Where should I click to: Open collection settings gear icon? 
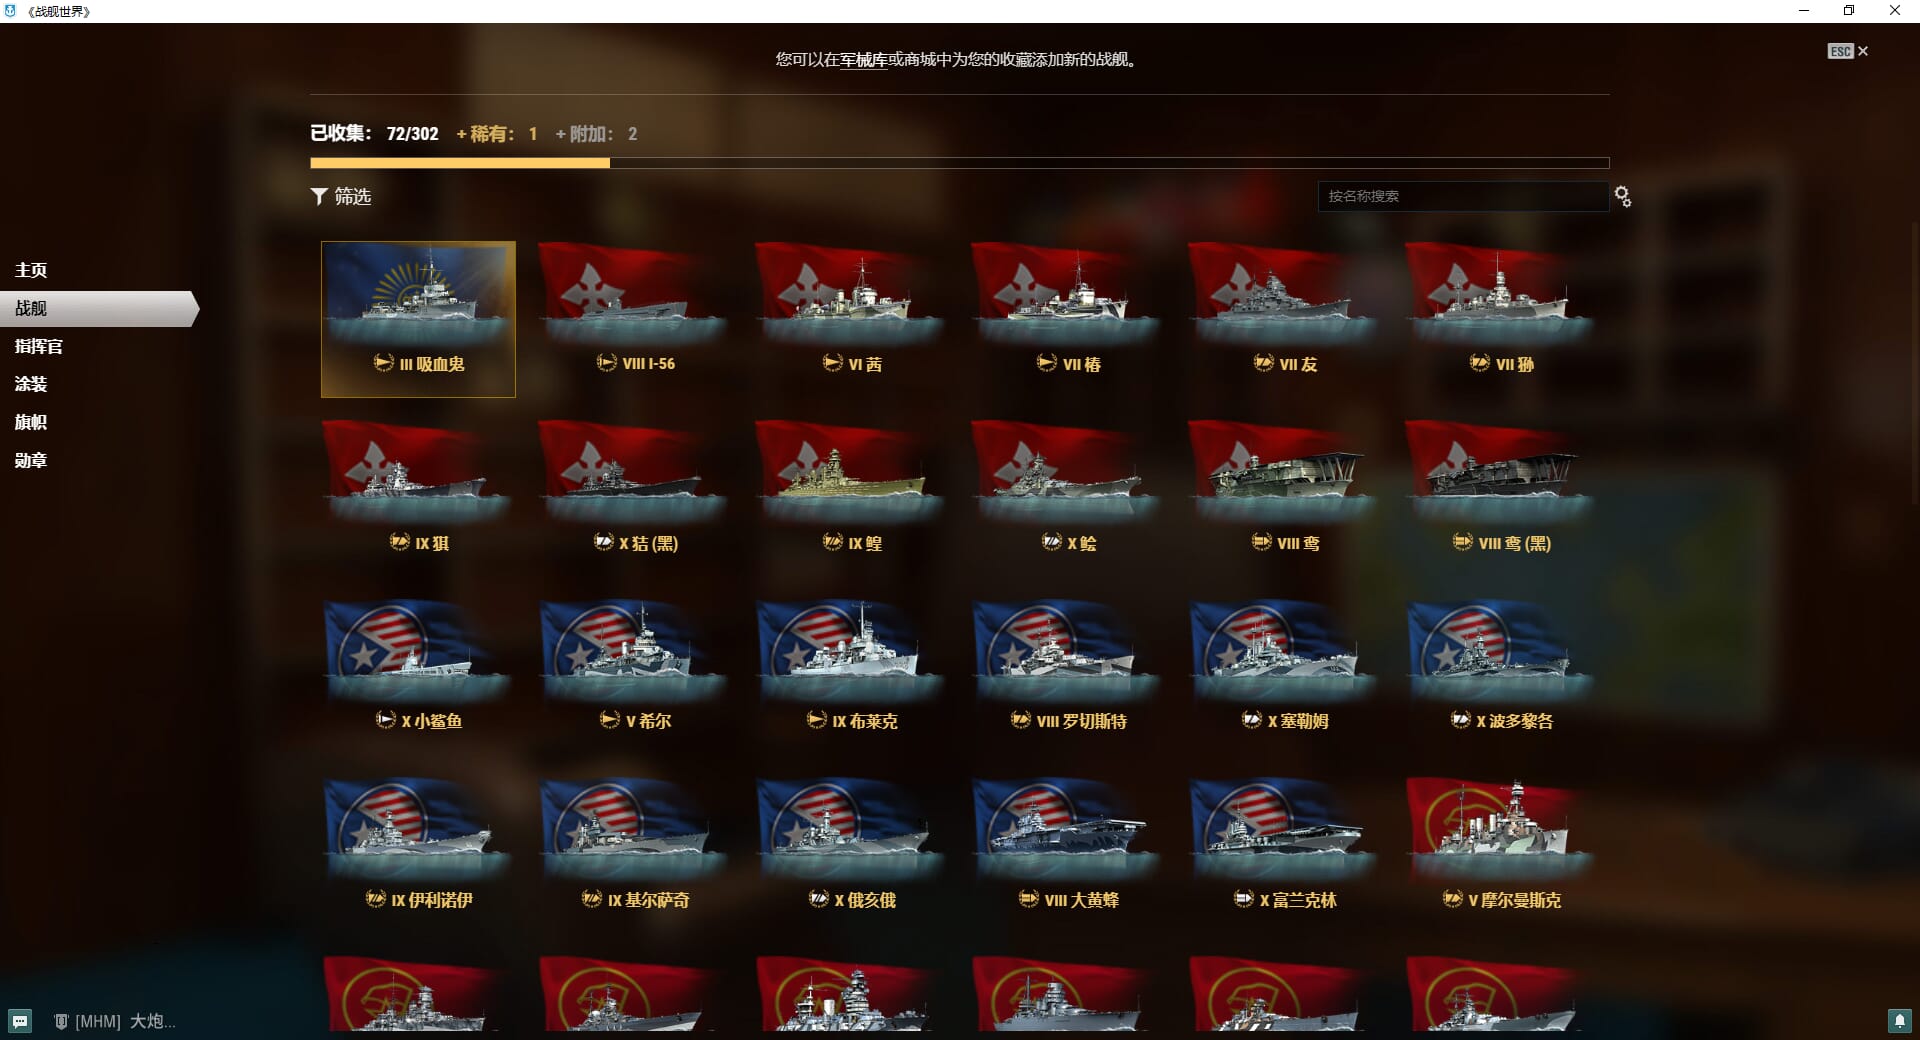click(x=1623, y=197)
